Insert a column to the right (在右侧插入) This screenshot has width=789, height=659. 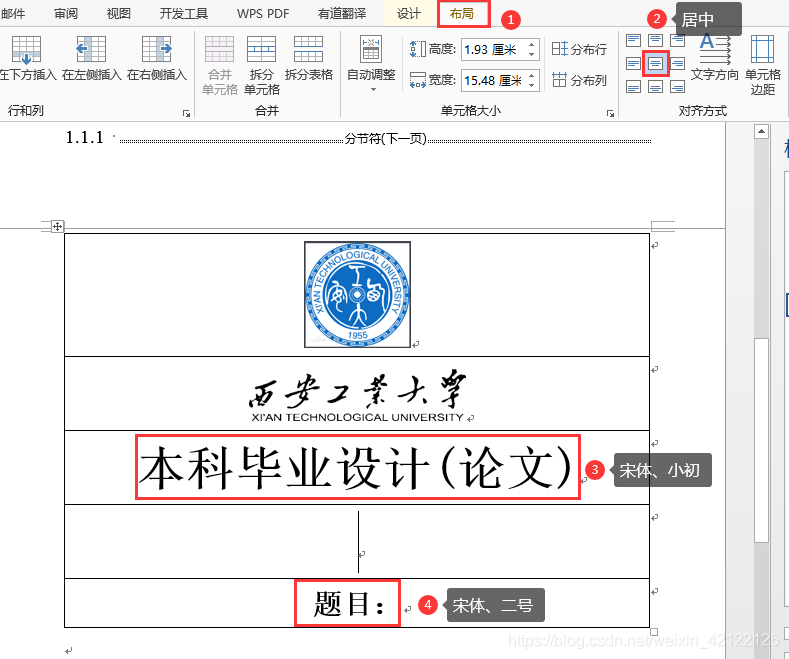tap(156, 58)
